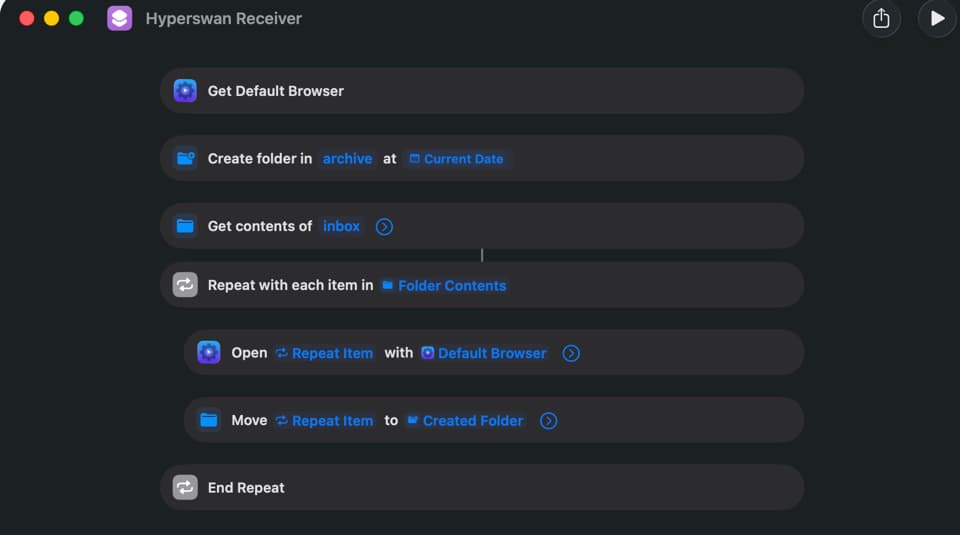The image size is (960, 535).
Task: Click the Get contents of label
Action: [x=260, y=226]
